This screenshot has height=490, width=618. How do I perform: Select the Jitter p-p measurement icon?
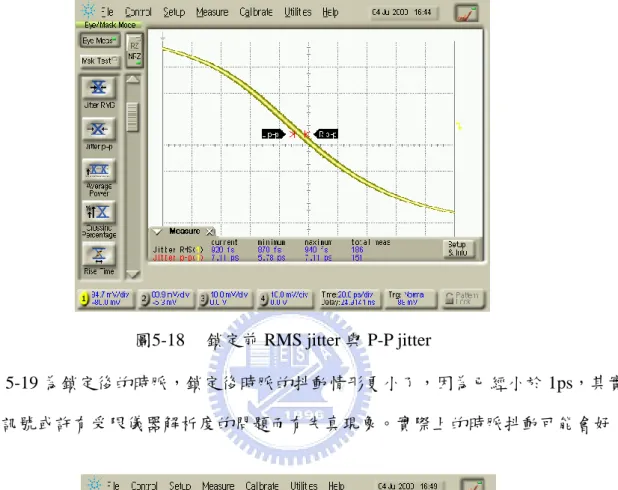click(99, 129)
